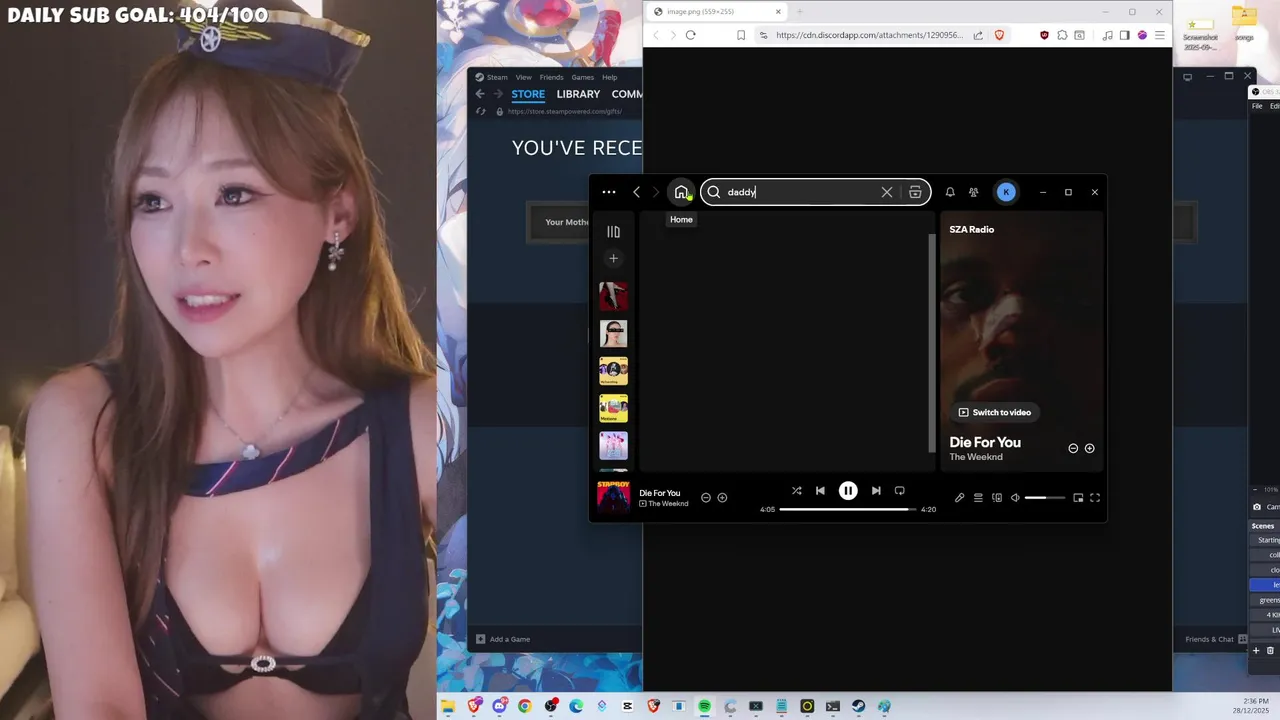The image size is (1280, 720).
Task: Open the Spotify queue
Action: [978, 498]
